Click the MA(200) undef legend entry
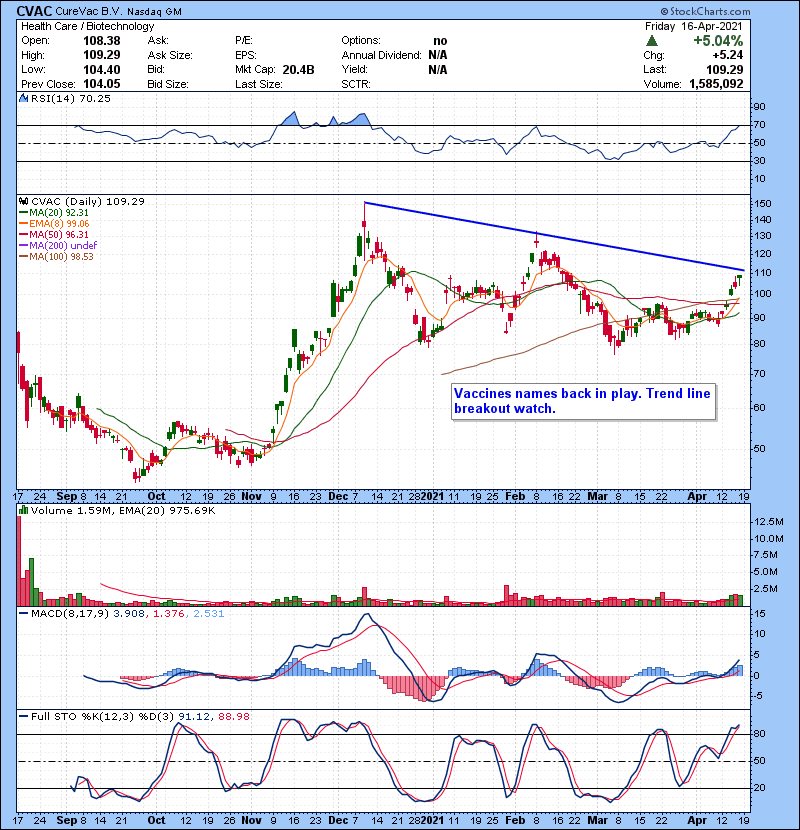 click(x=58, y=245)
